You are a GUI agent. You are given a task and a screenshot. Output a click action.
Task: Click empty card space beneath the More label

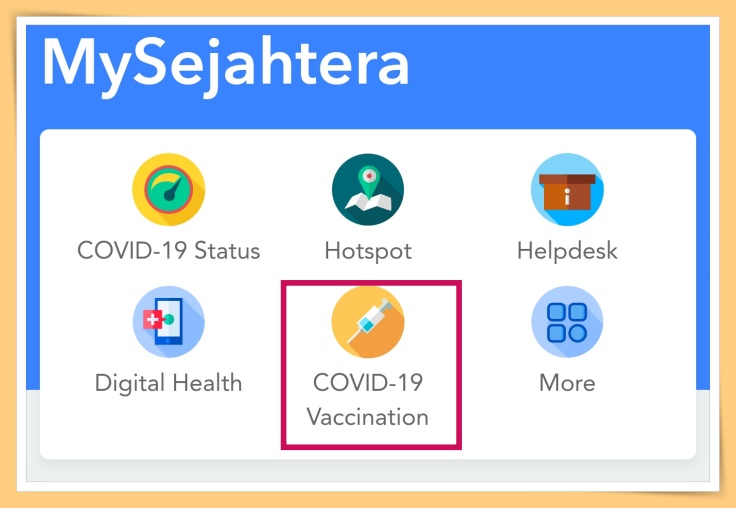tap(567, 426)
